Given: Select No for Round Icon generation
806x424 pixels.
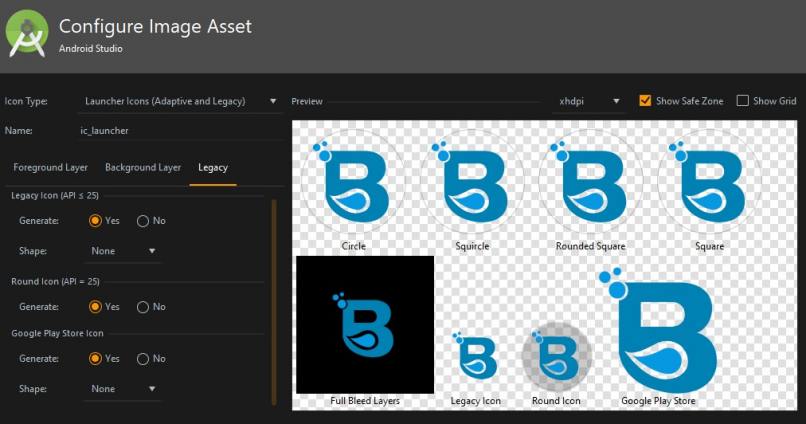Looking at the screenshot, I should pos(143,307).
